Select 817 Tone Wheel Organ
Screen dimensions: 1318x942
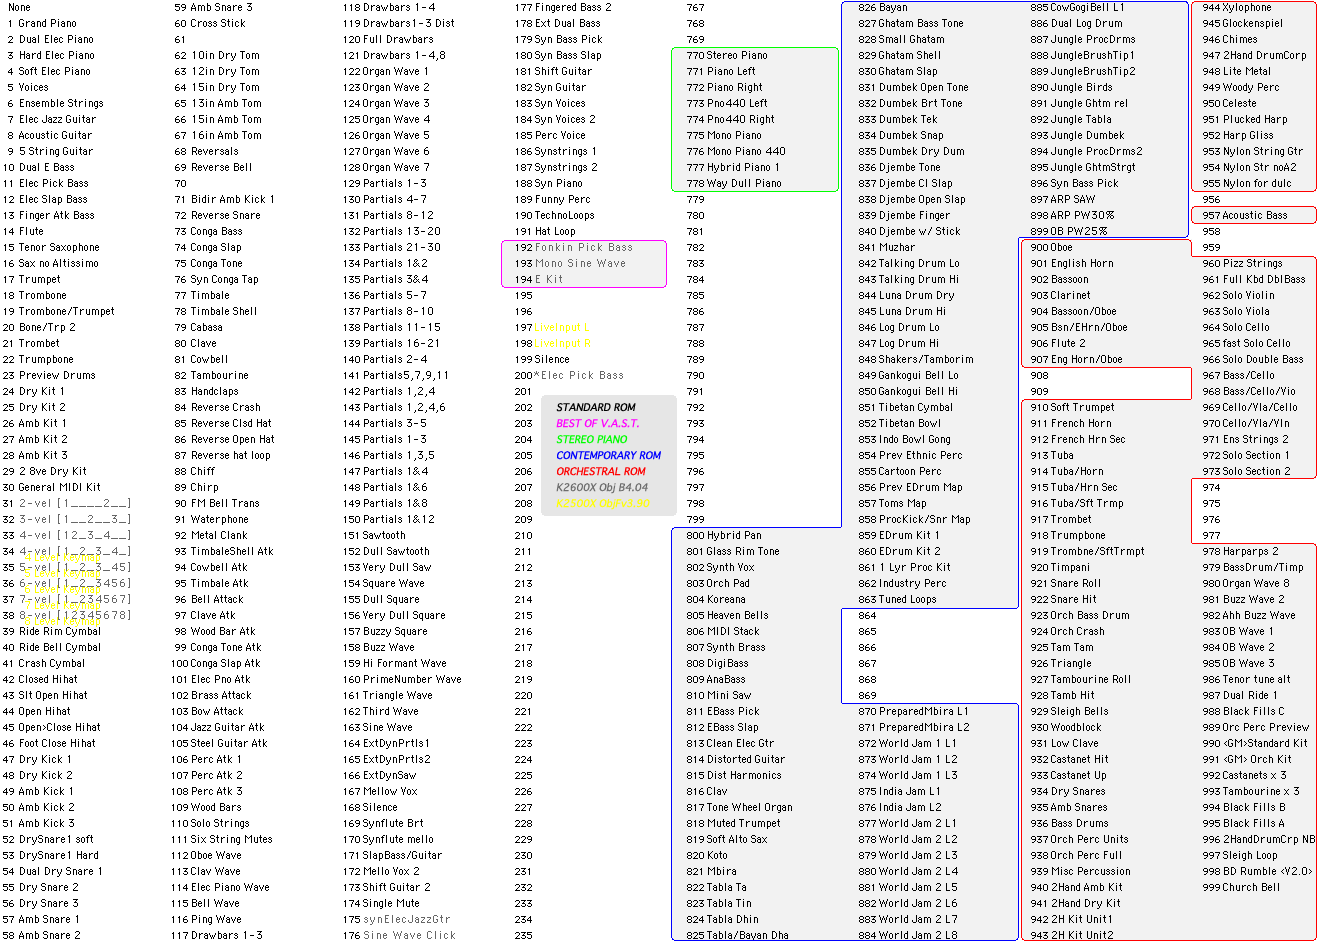point(739,807)
